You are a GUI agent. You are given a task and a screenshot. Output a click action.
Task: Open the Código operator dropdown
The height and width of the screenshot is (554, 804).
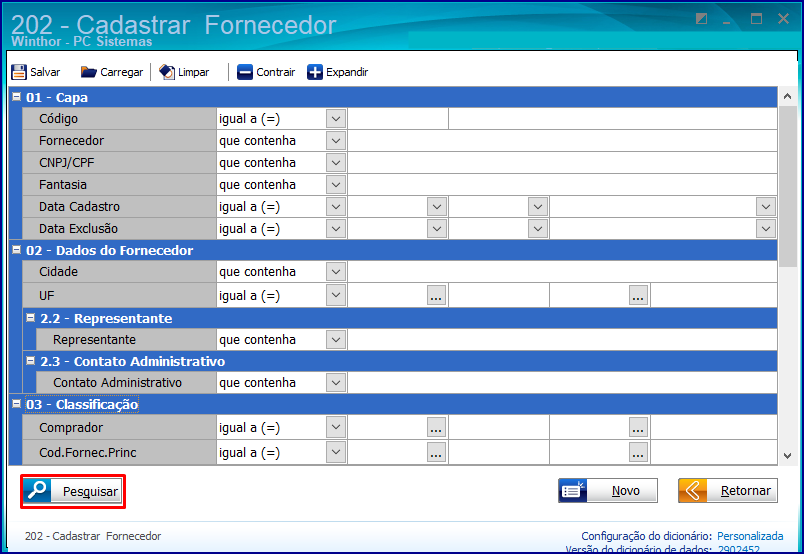point(336,119)
